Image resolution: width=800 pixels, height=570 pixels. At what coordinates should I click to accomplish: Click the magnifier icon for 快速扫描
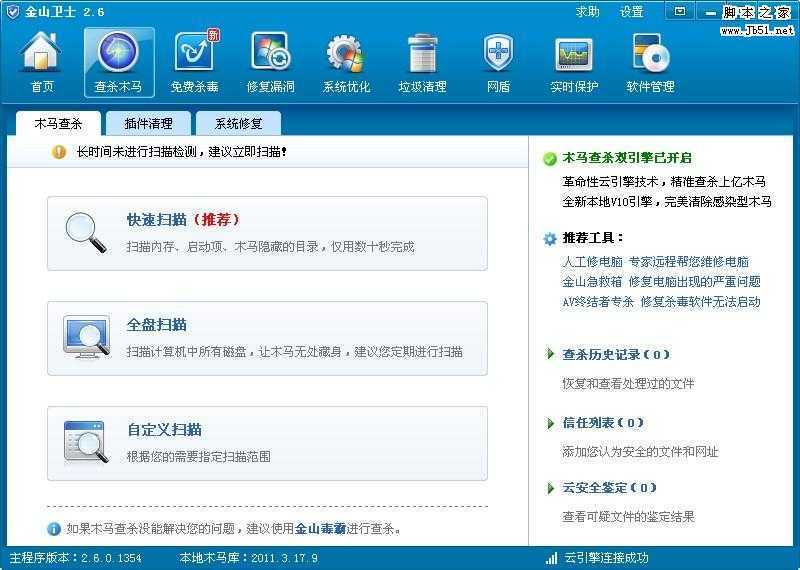[86, 233]
